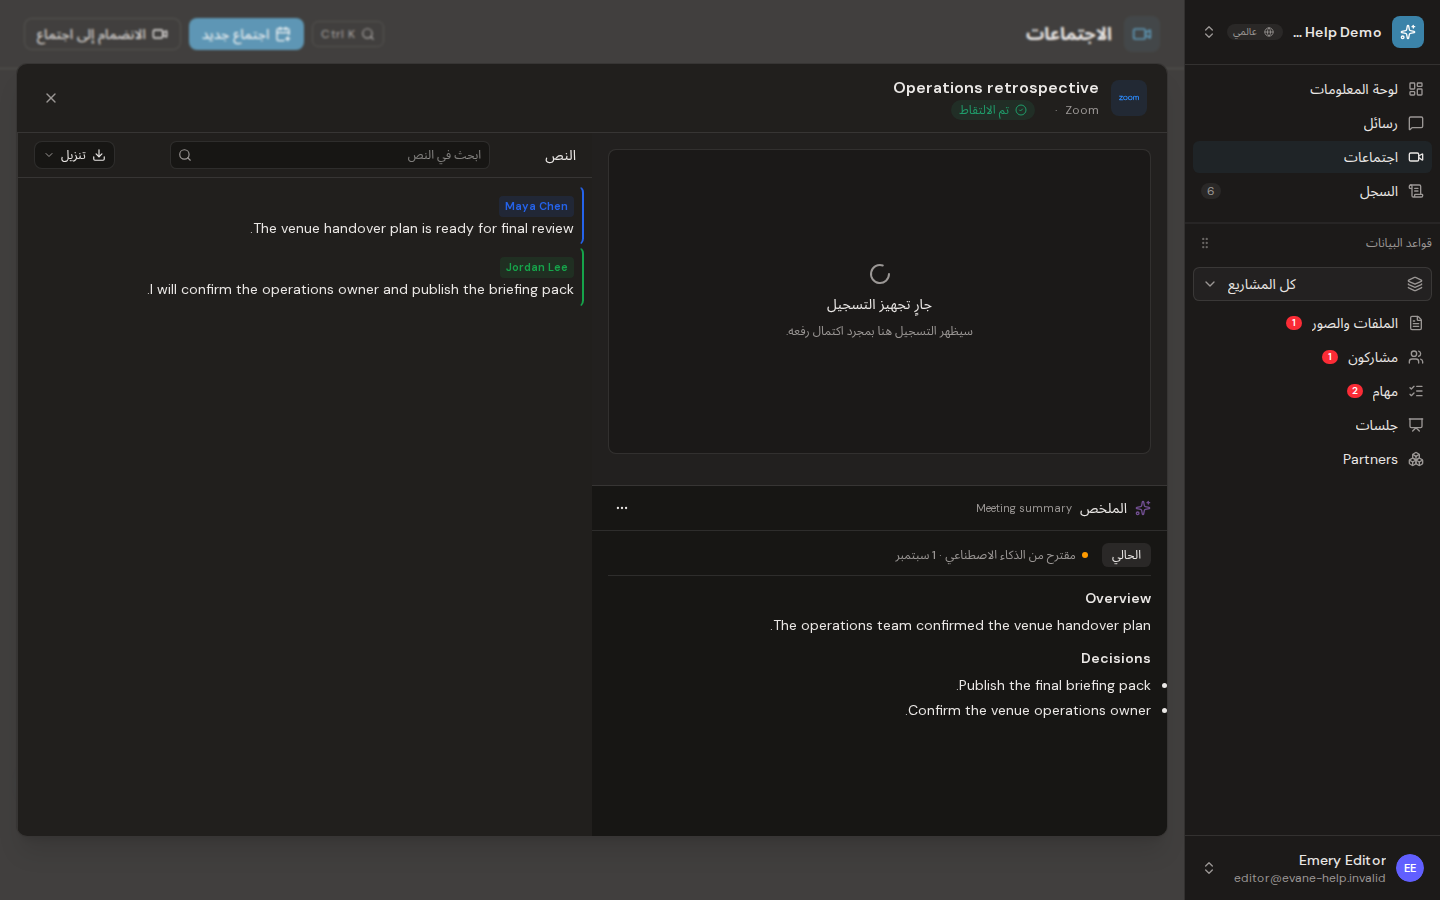Screen dimensions: 1440x900
Task: Click the recording preparing spinner icon
Action: click(x=880, y=274)
